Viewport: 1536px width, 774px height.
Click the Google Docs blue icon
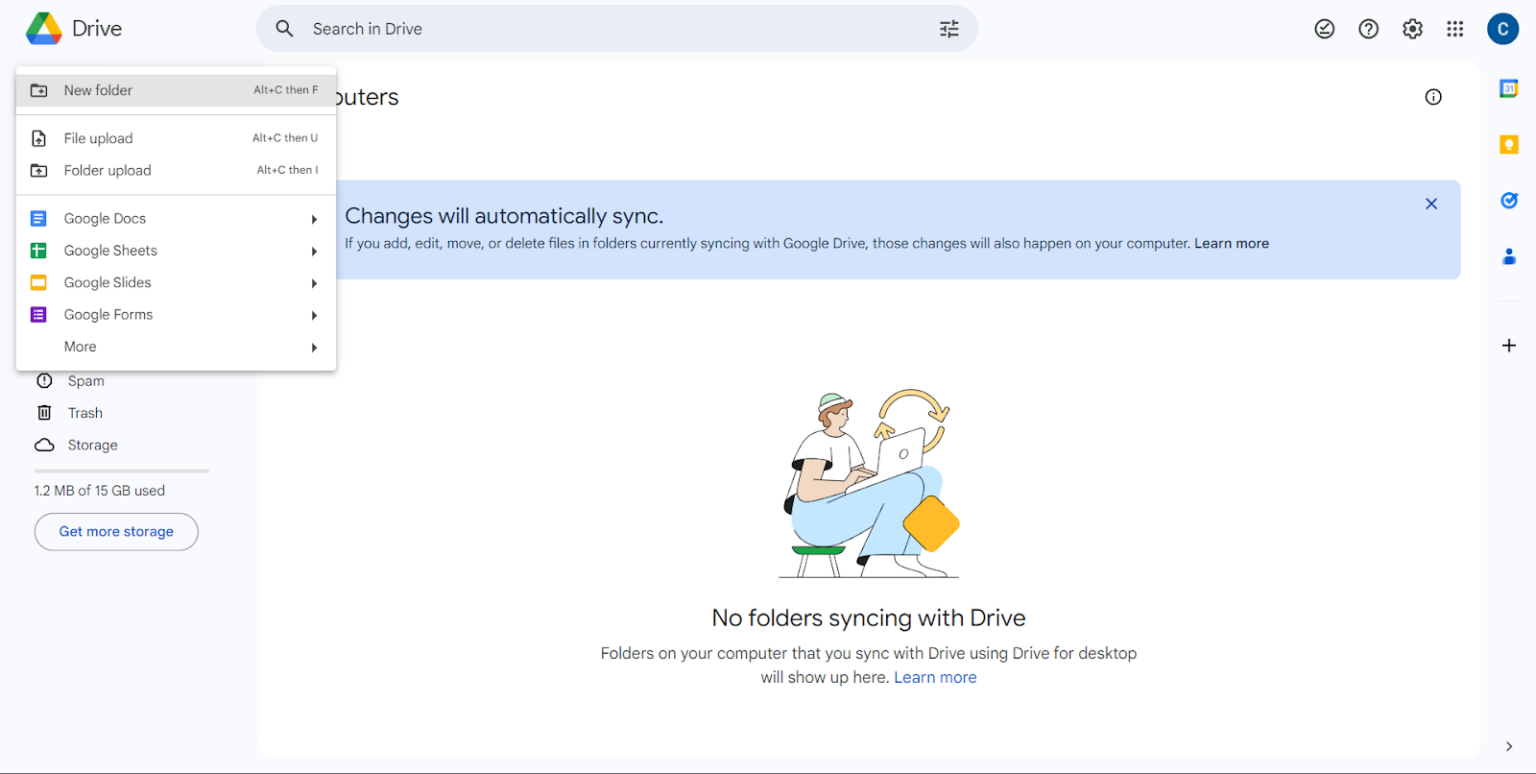pyautogui.click(x=39, y=218)
